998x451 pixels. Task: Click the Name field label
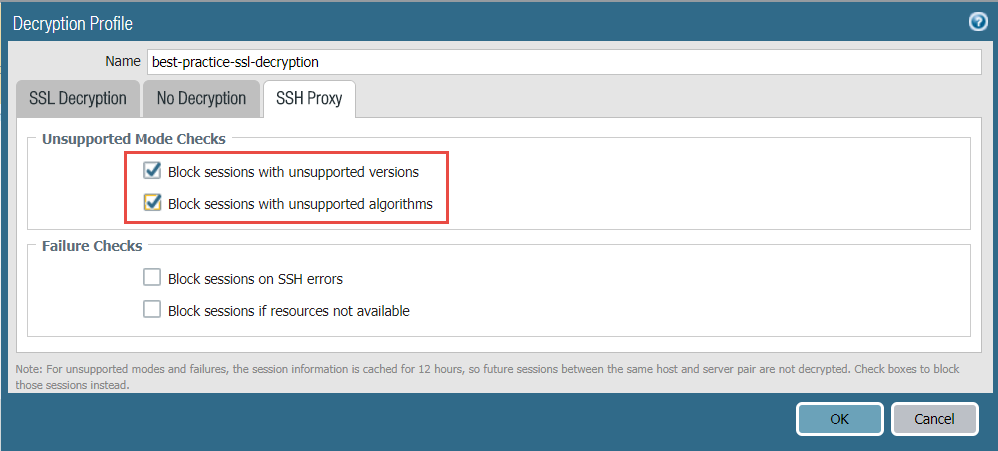123,62
